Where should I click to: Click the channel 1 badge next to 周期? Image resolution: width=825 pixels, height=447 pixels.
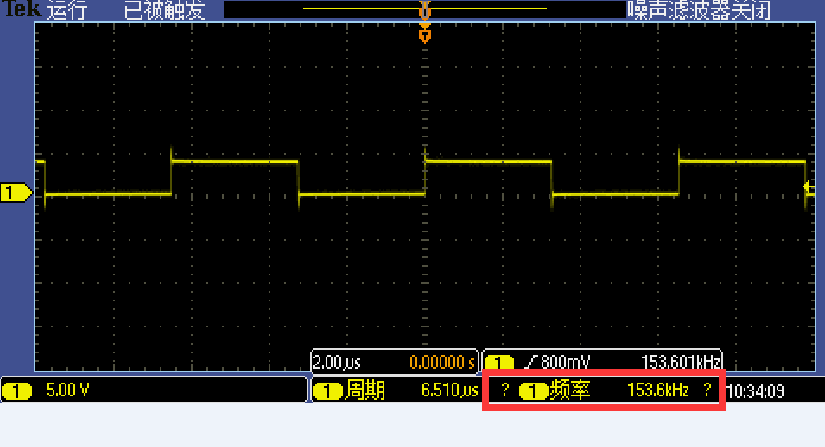tap(328, 390)
